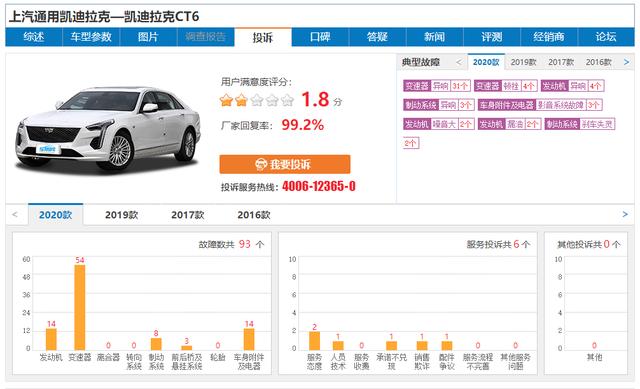Click the 服务流程不完善 axis label
Viewport: 640px width, 389px height.
[478, 362]
